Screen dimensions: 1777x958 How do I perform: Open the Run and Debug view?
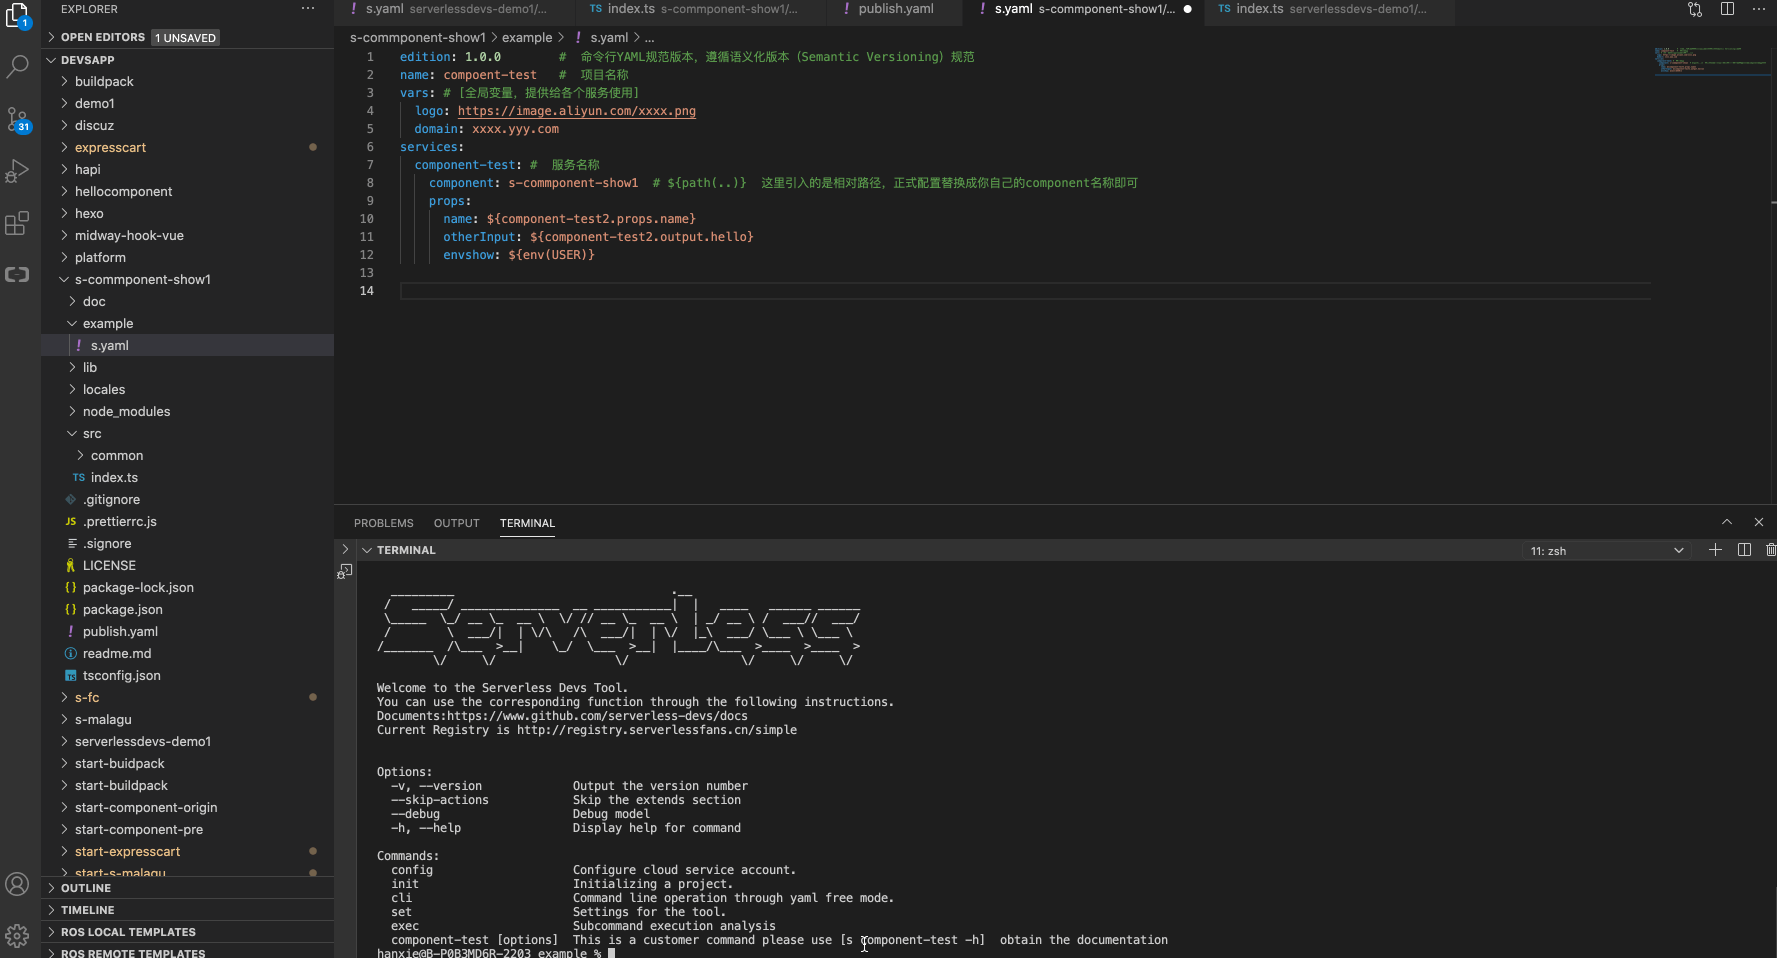[18, 171]
